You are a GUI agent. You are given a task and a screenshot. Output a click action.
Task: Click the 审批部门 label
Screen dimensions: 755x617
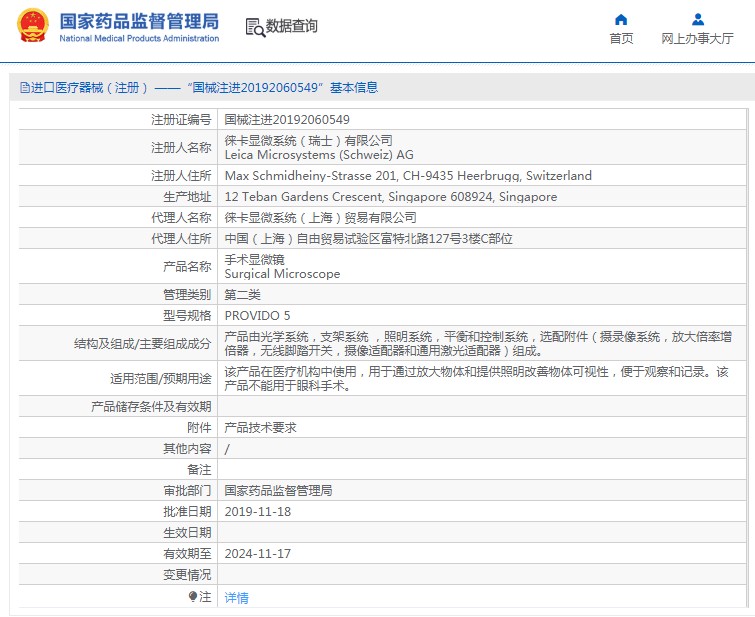point(187,490)
